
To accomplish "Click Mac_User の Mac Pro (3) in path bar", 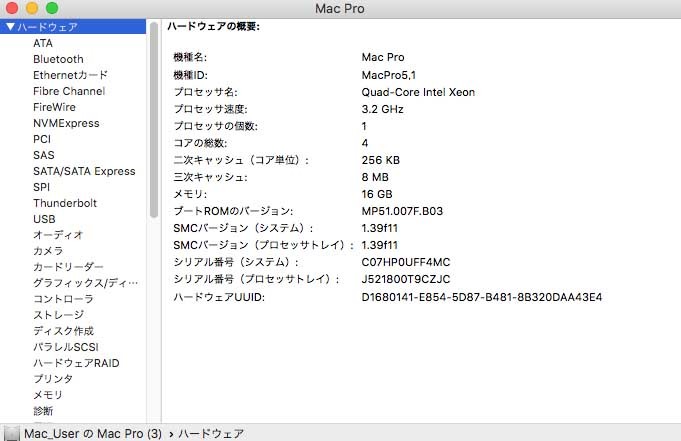I will point(93,434).
